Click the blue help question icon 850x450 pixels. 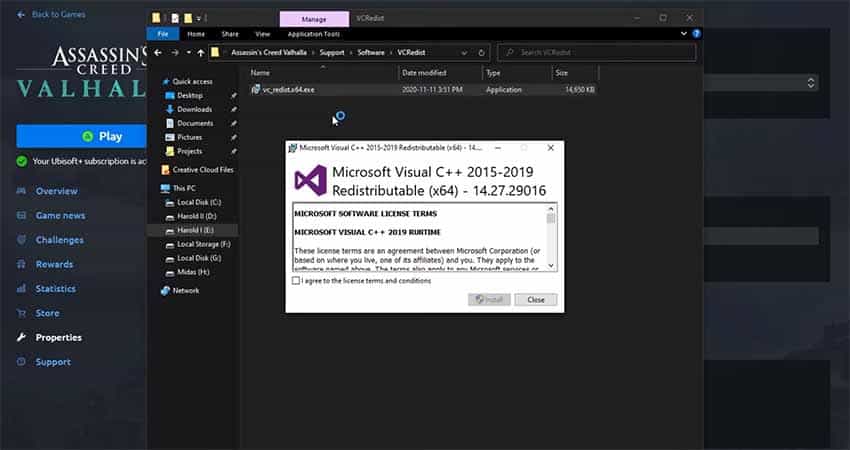[x=697, y=34]
